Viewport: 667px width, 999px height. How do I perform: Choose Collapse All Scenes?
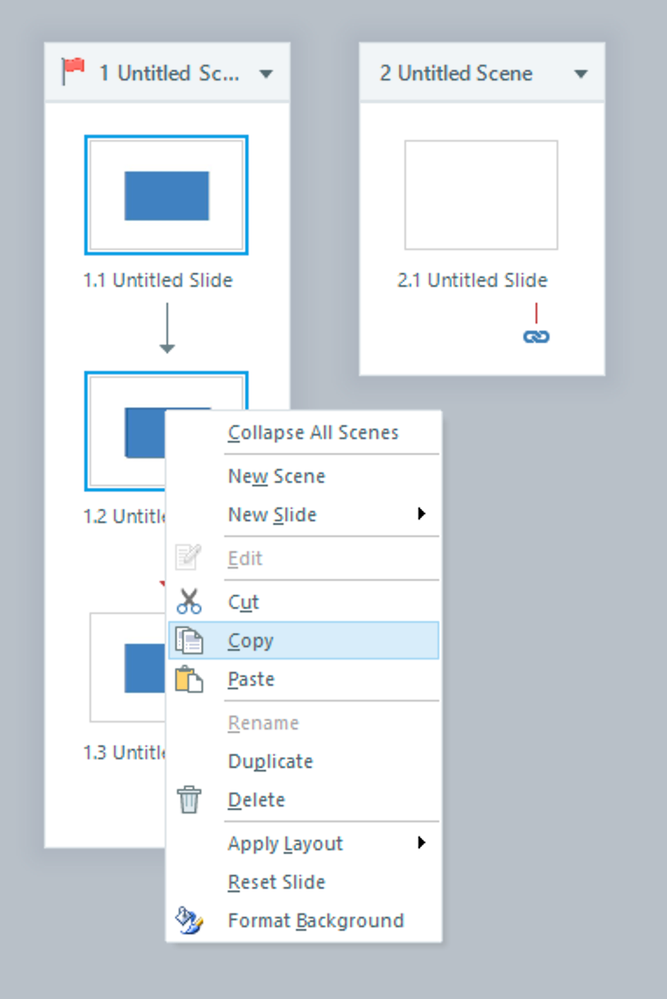(313, 433)
